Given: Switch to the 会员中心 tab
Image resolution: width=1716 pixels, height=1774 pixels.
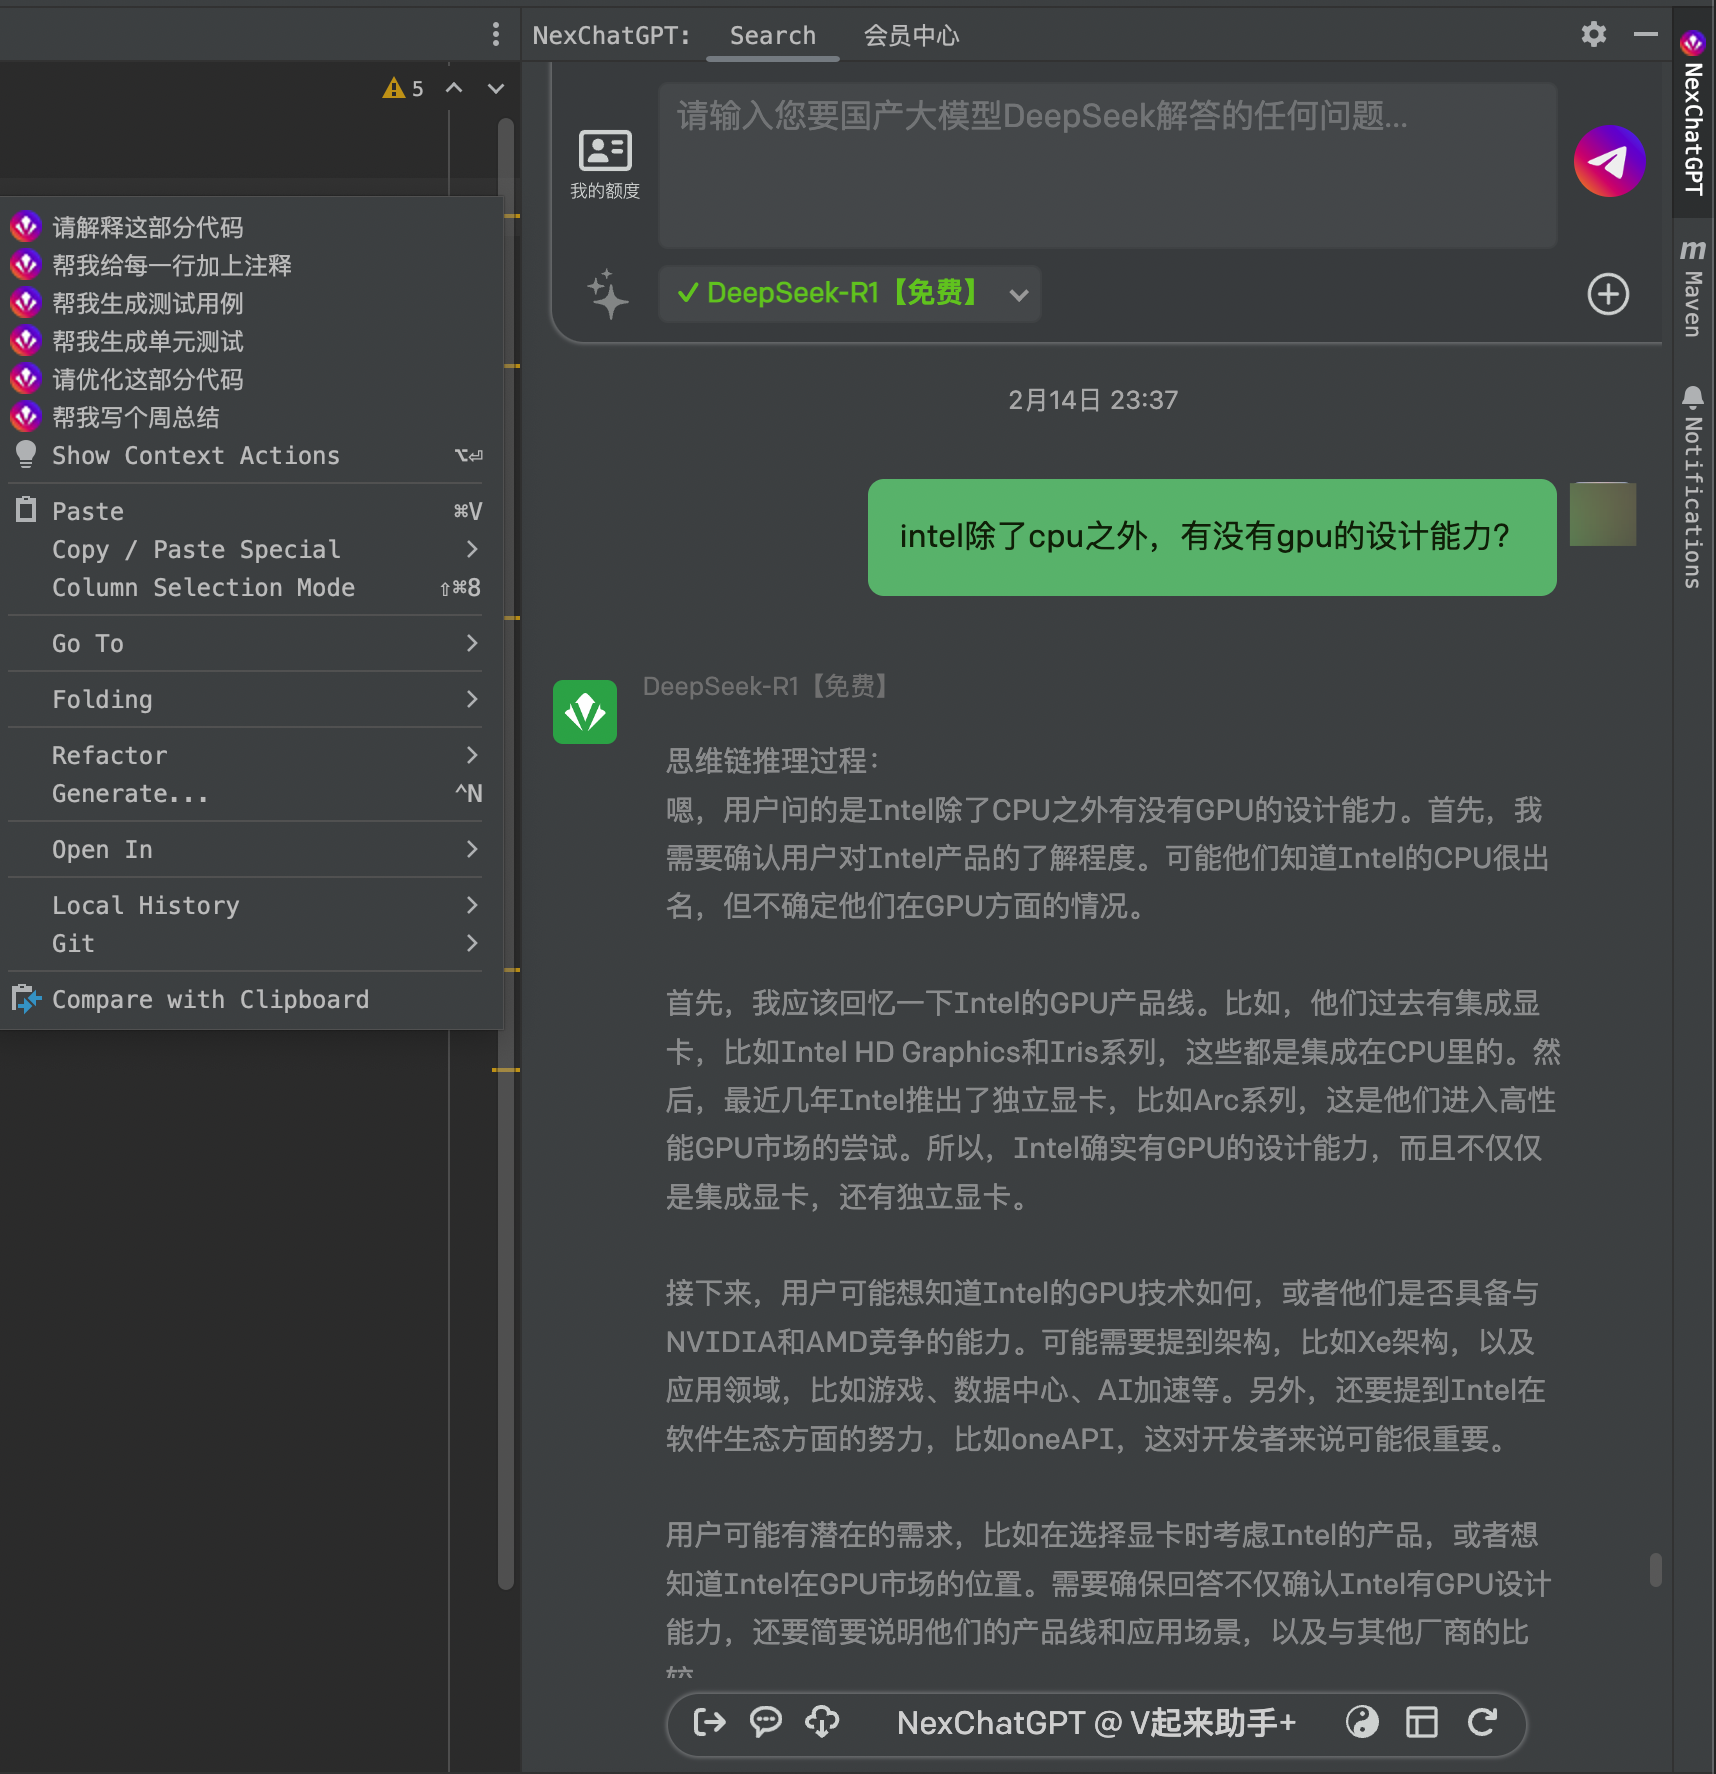Looking at the screenshot, I should [x=911, y=35].
